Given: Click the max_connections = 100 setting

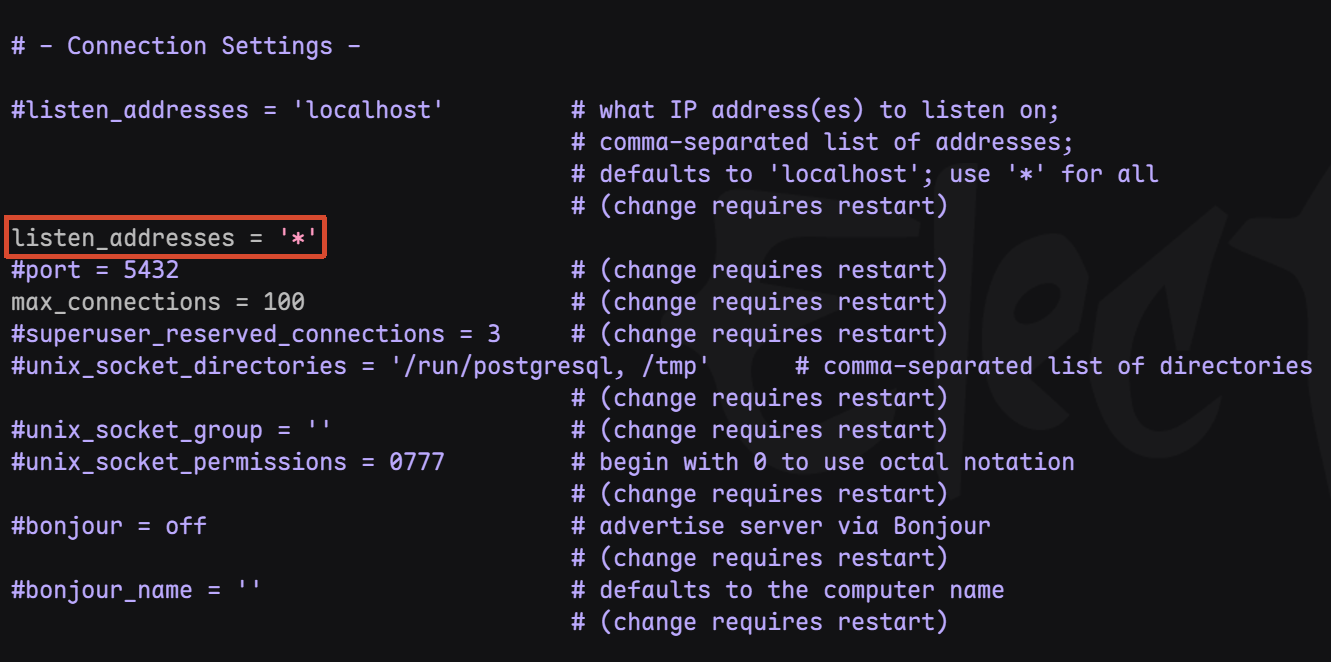Looking at the screenshot, I should point(158,302).
